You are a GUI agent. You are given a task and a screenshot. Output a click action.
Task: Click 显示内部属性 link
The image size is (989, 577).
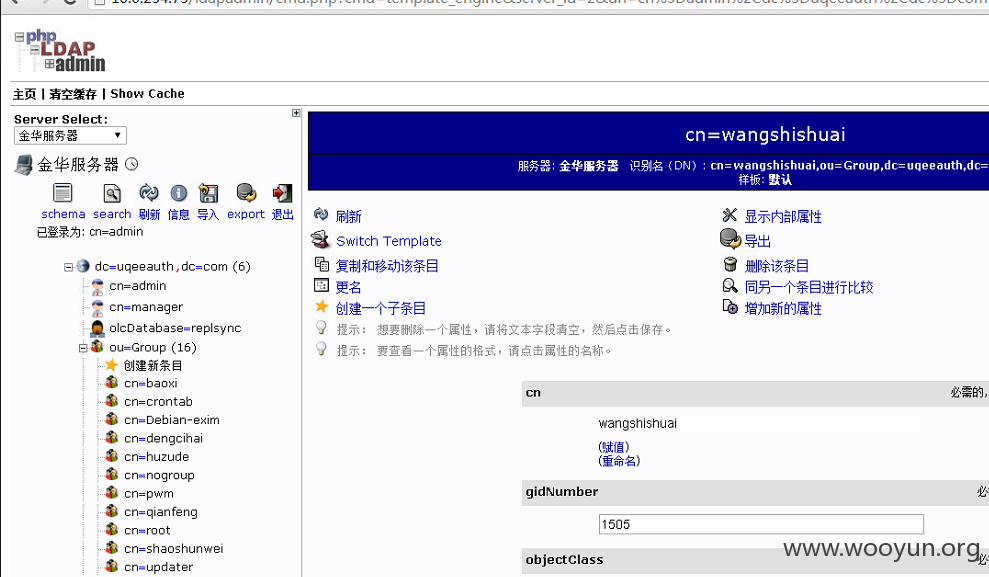click(x=783, y=217)
